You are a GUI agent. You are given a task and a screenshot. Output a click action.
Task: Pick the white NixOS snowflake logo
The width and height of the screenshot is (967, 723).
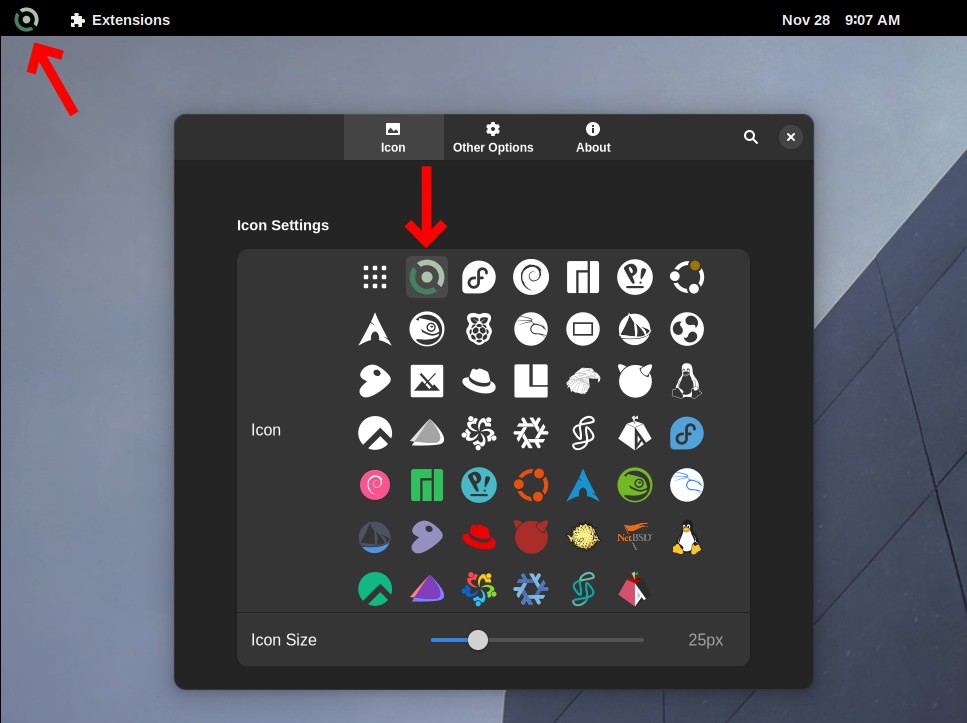(531, 432)
